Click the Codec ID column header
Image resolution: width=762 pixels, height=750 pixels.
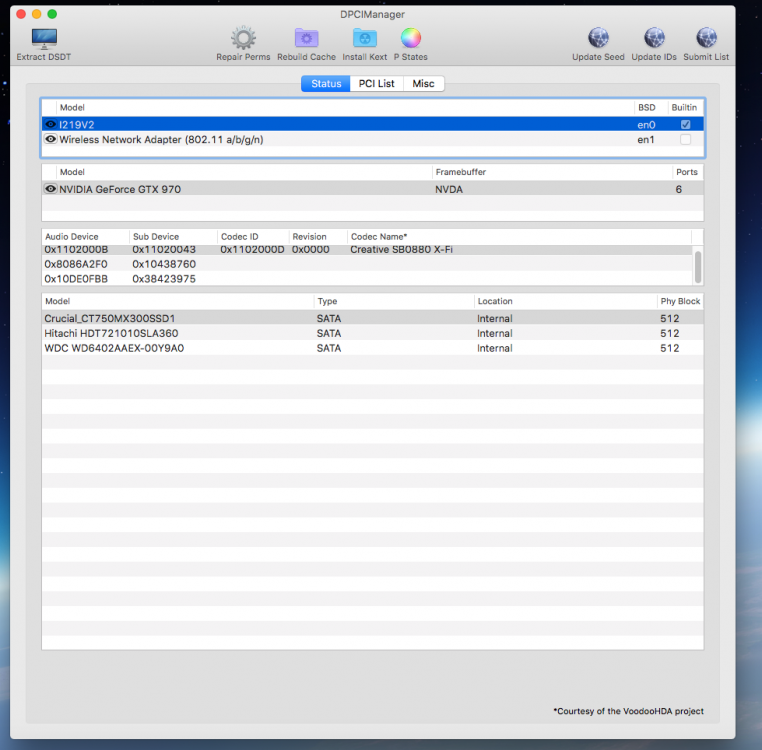[x=253, y=237]
